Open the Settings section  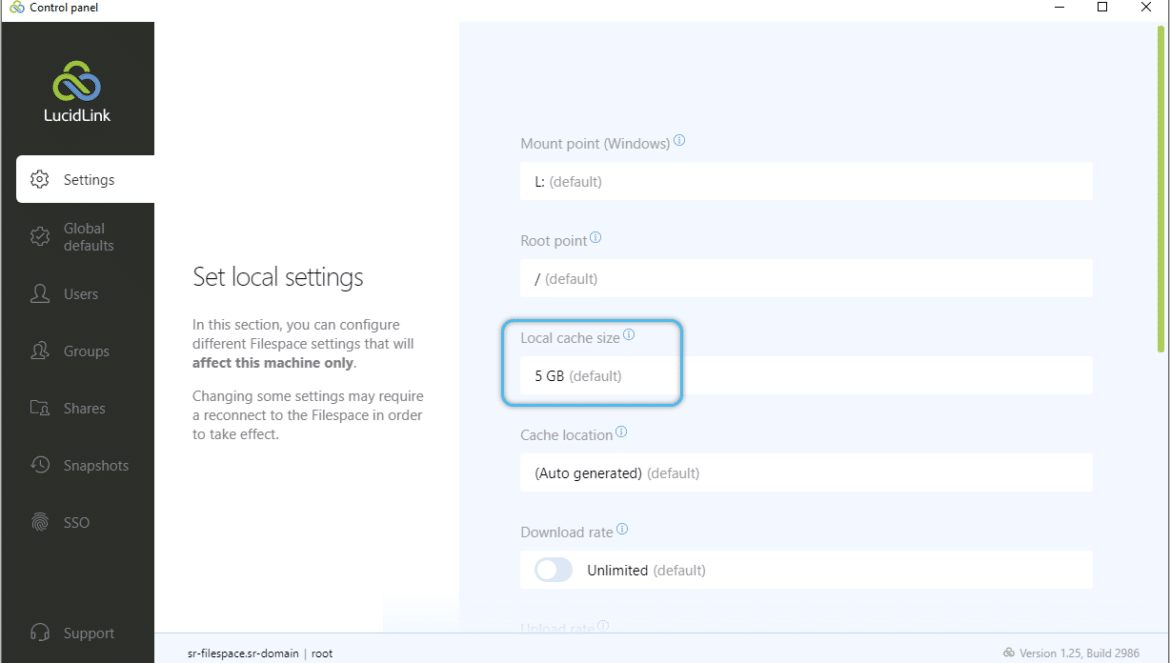(85, 179)
